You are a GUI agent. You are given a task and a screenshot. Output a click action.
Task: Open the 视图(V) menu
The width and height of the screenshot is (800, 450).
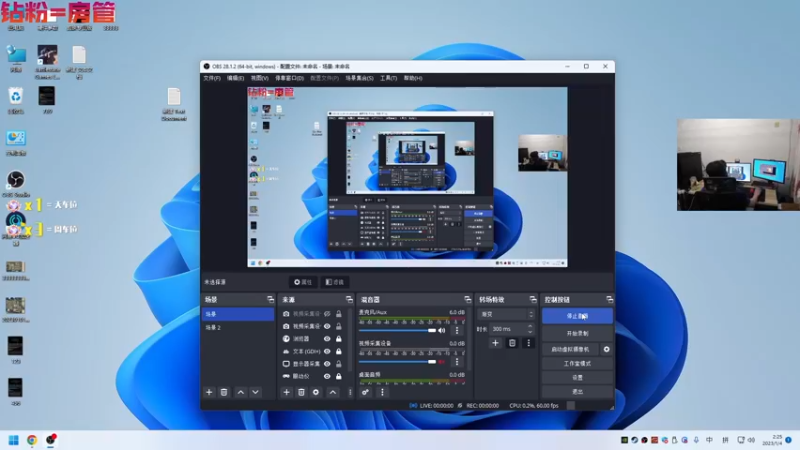click(259, 78)
